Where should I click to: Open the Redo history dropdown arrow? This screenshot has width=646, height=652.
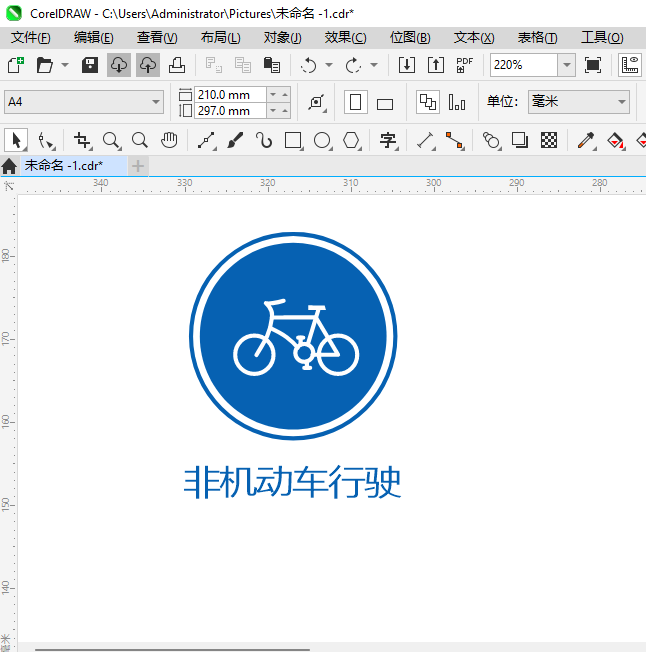tap(374, 65)
